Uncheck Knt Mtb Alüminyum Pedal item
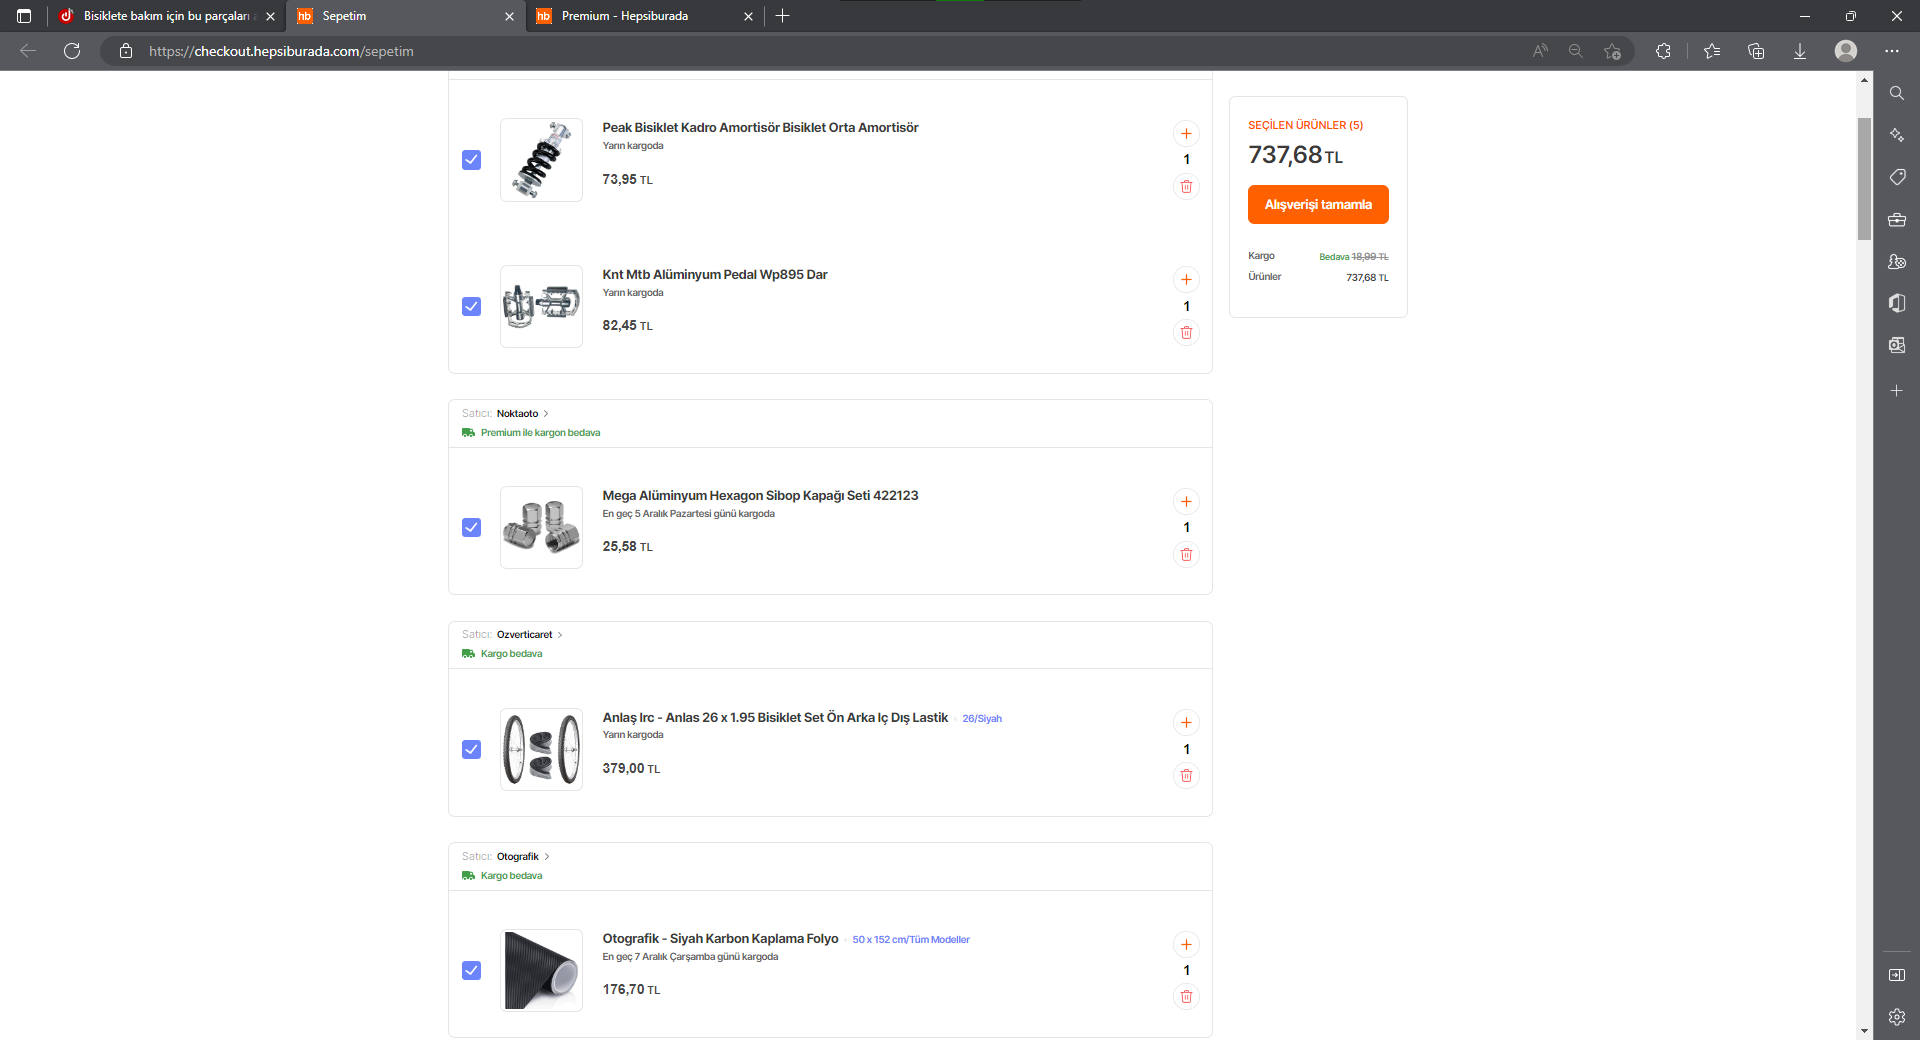The image size is (1920, 1040). click(472, 306)
